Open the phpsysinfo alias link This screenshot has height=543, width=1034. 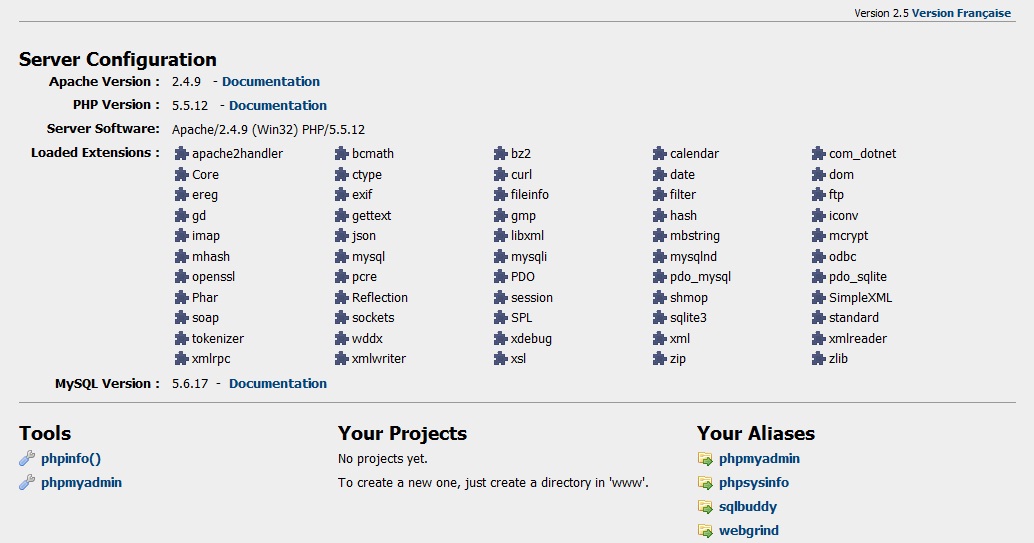(754, 483)
